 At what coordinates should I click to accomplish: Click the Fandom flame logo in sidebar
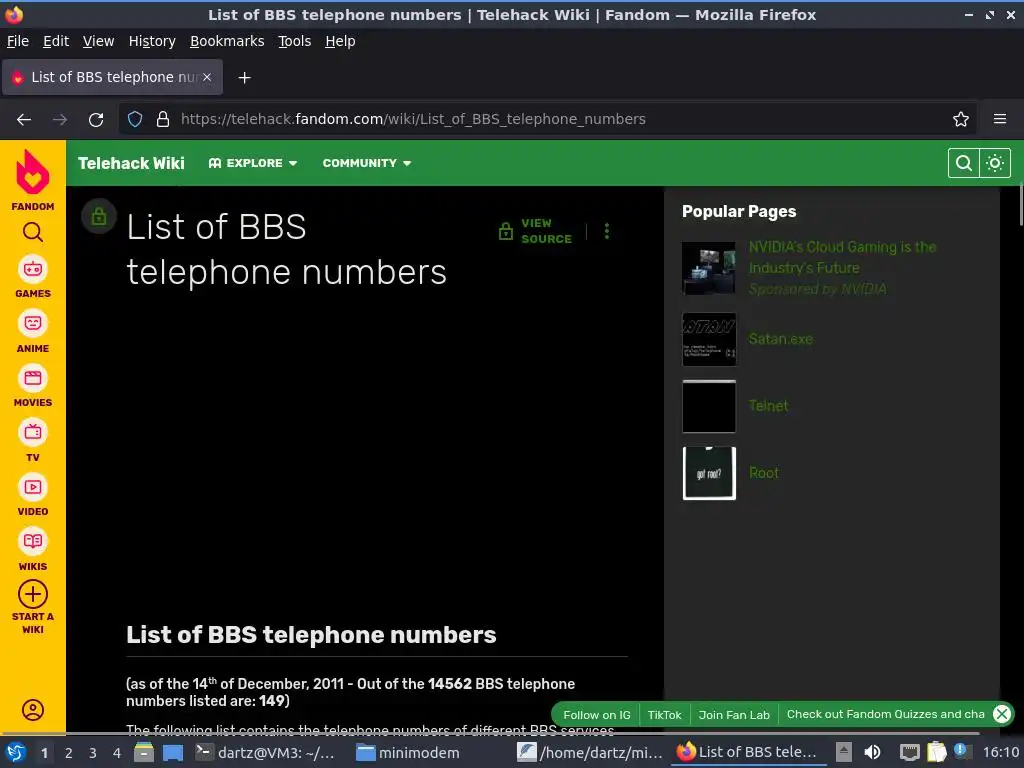tap(33, 172)
